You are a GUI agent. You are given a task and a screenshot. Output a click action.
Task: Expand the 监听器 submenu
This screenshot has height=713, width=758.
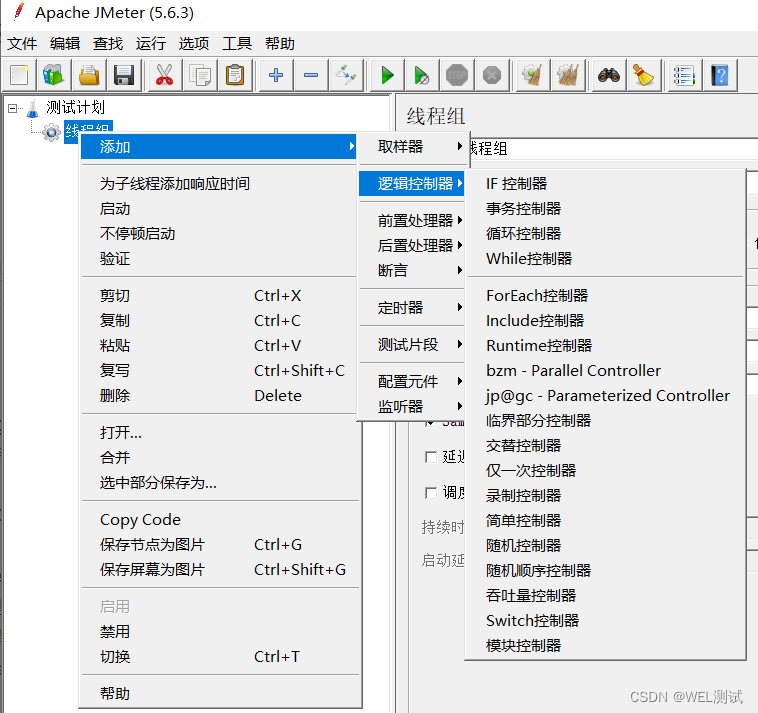pos(412,407)
